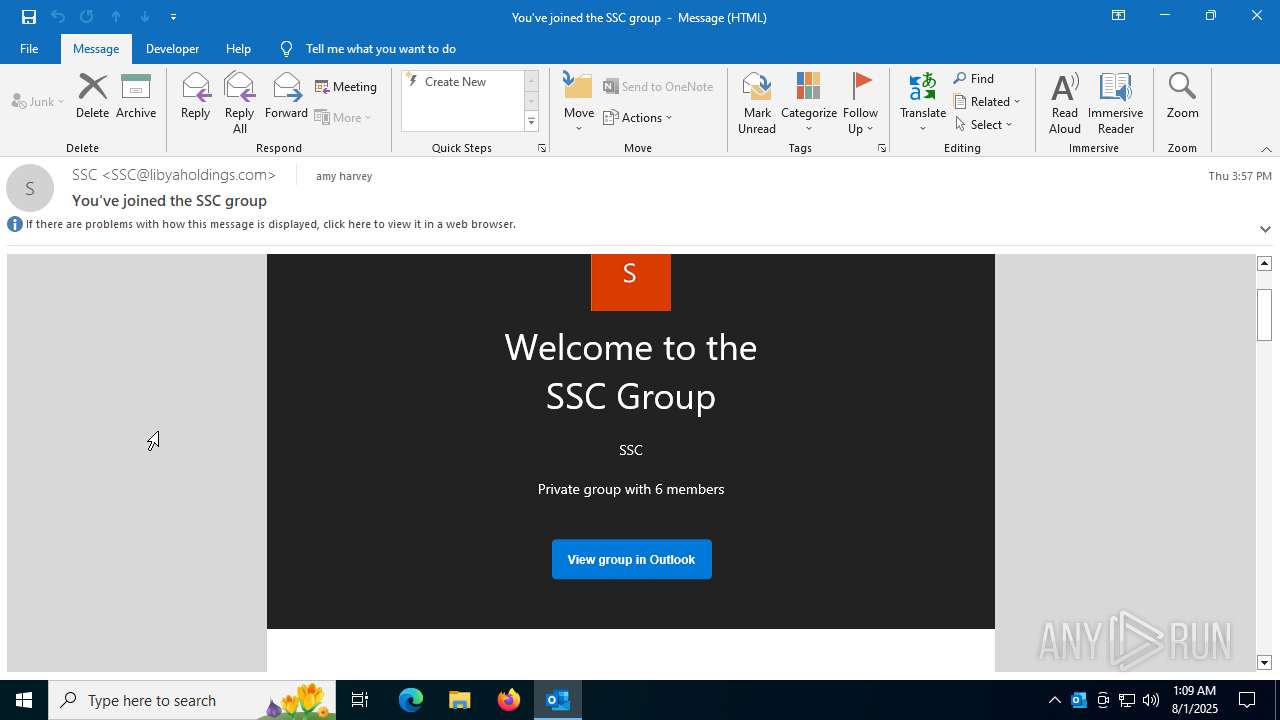1280x720 pixels.
Task: Open the Move dropdown
Action: (579, 103)
